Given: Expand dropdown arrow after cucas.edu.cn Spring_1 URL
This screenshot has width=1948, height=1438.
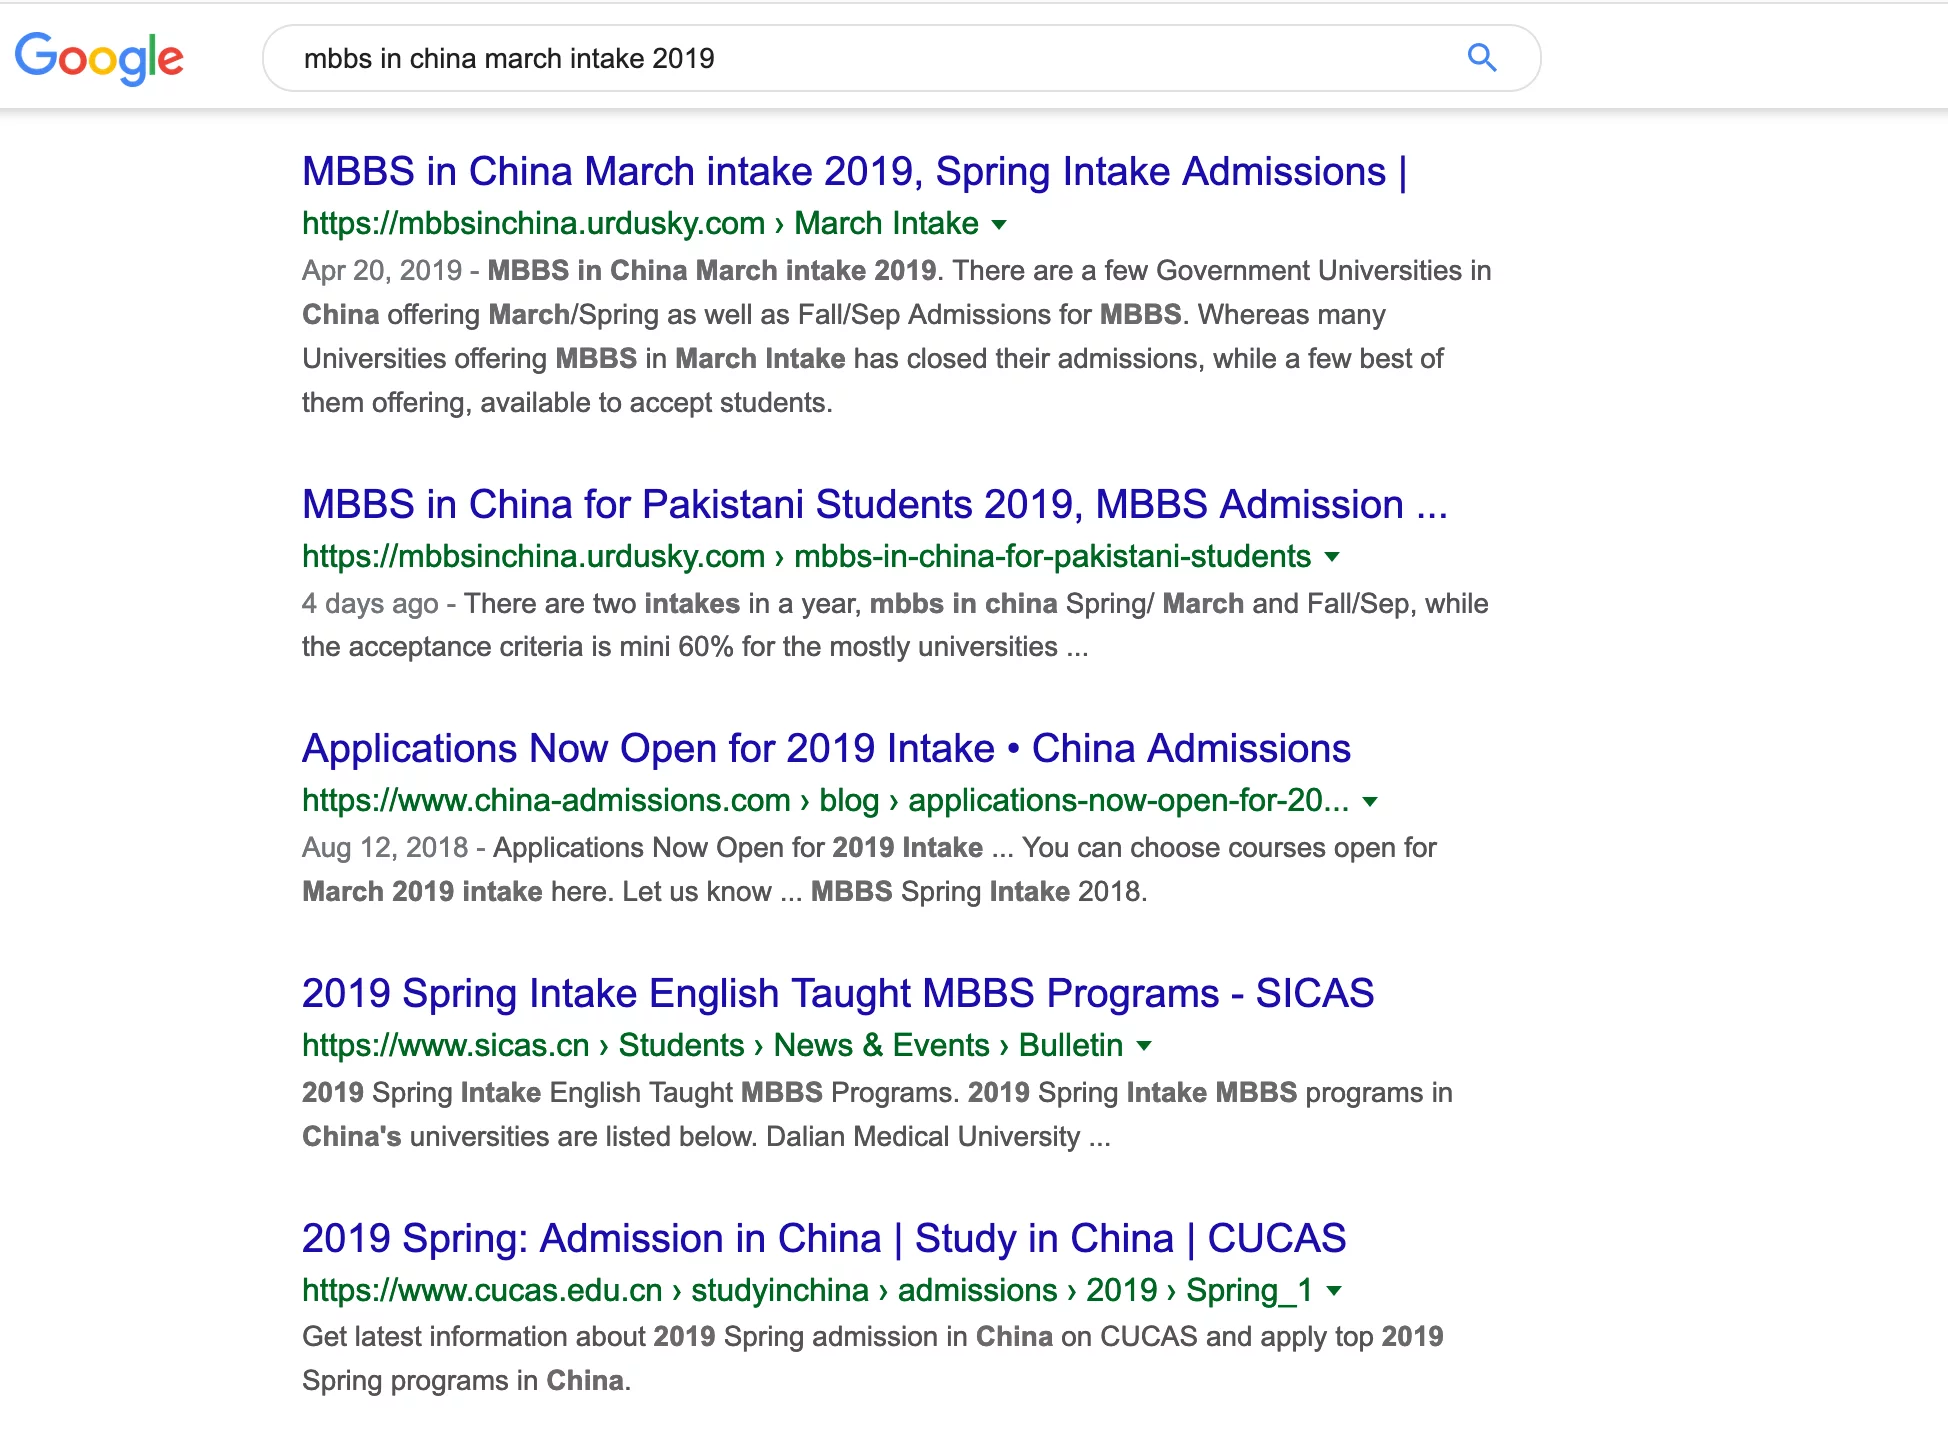Looking at the screenshot, I should (x=1333, y=1292).
